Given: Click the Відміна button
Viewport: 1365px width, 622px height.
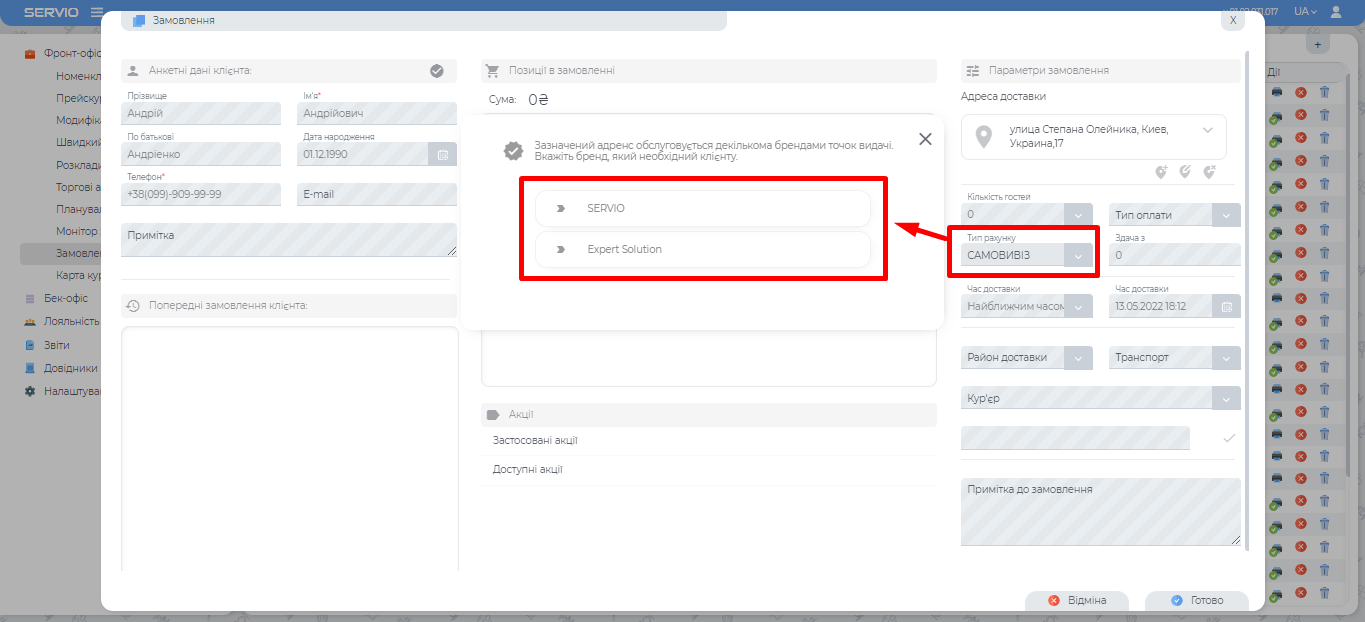Looking at the screenshot, I should (x=1077, y=601).
